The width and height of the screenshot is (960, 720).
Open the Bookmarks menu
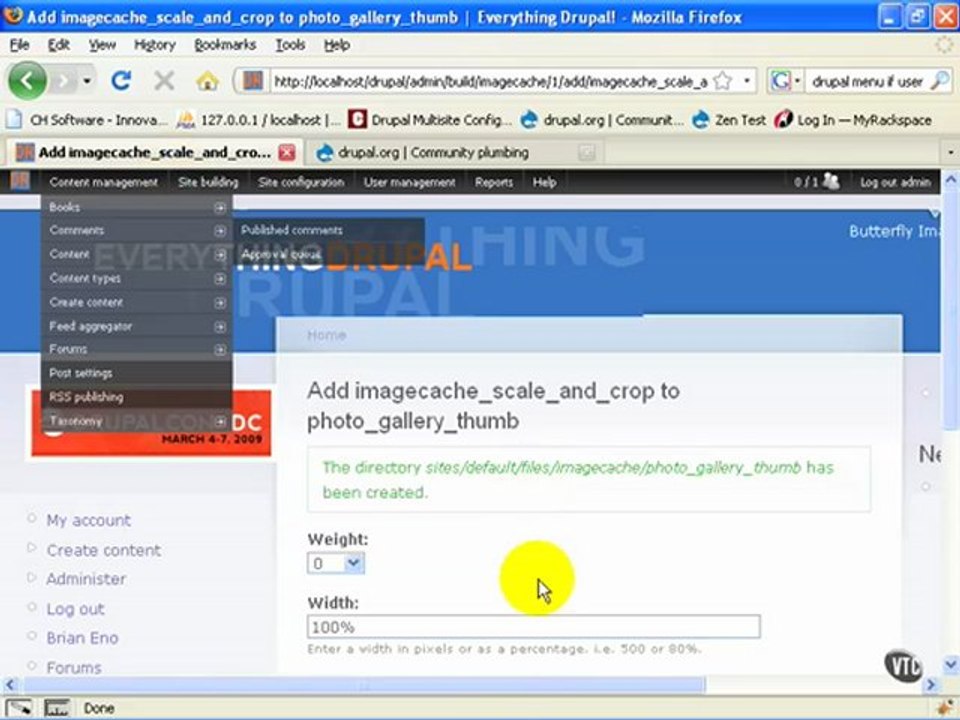(225, 45)
